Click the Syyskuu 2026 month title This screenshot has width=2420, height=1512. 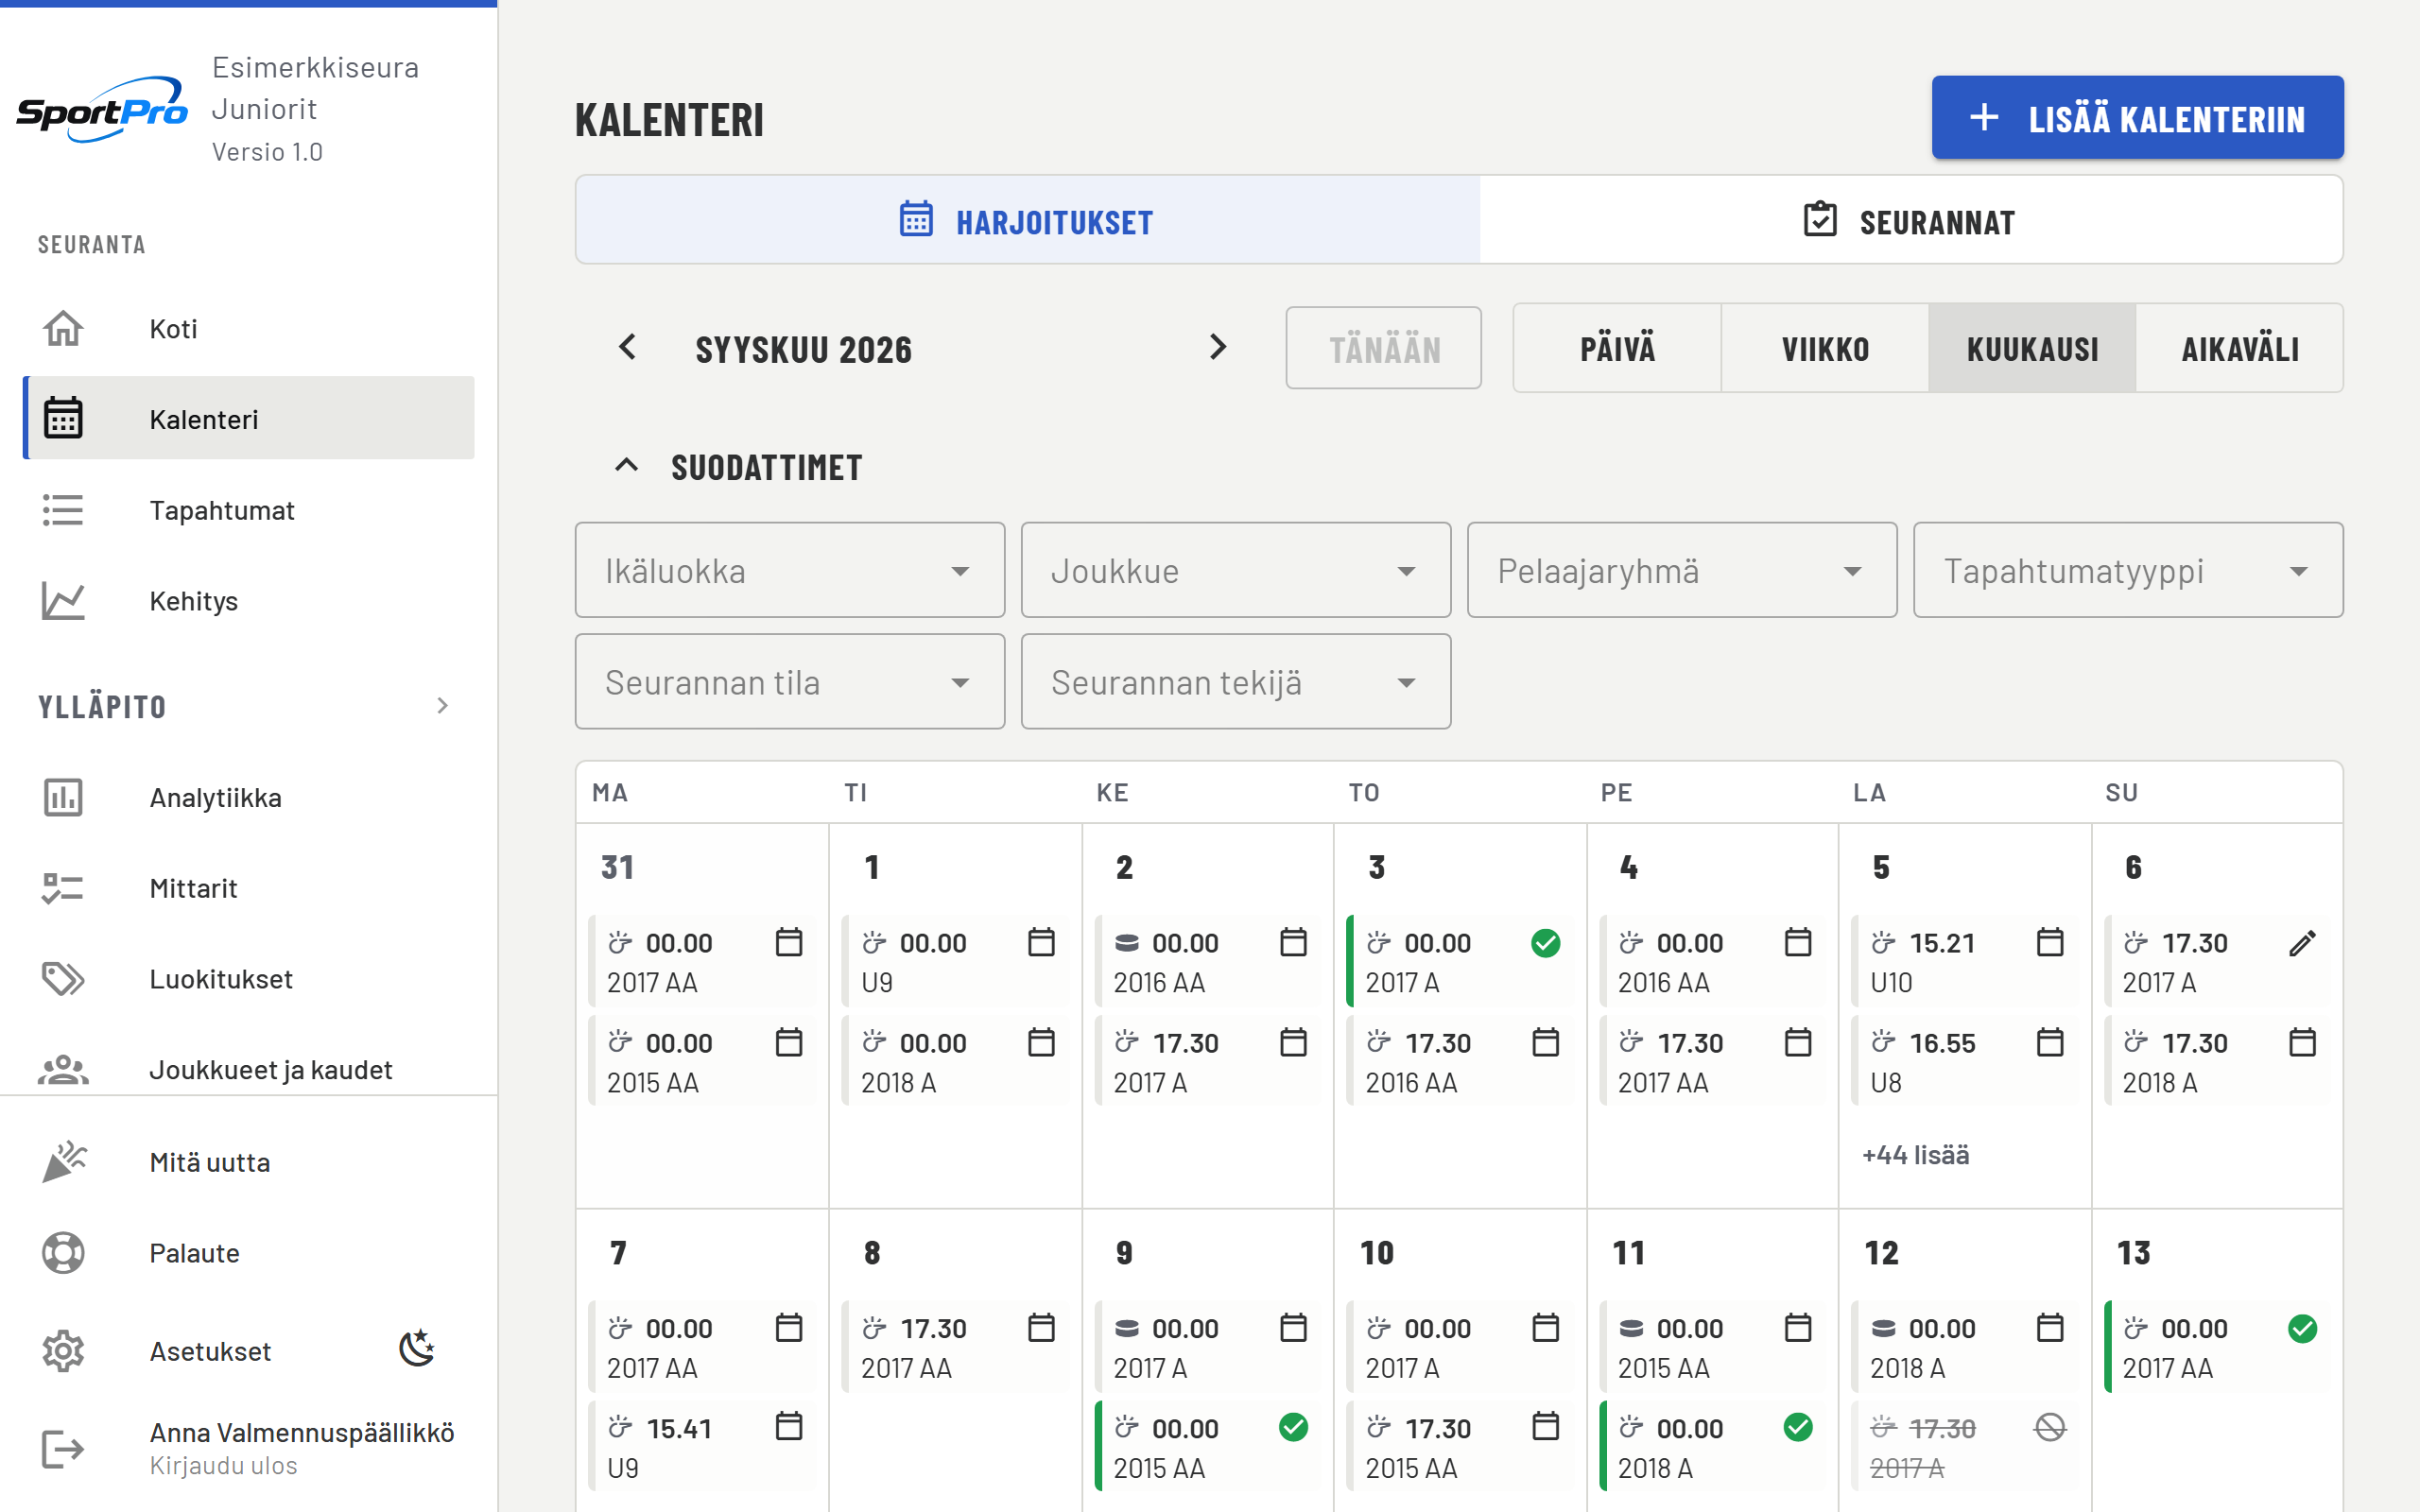point(803,349)
